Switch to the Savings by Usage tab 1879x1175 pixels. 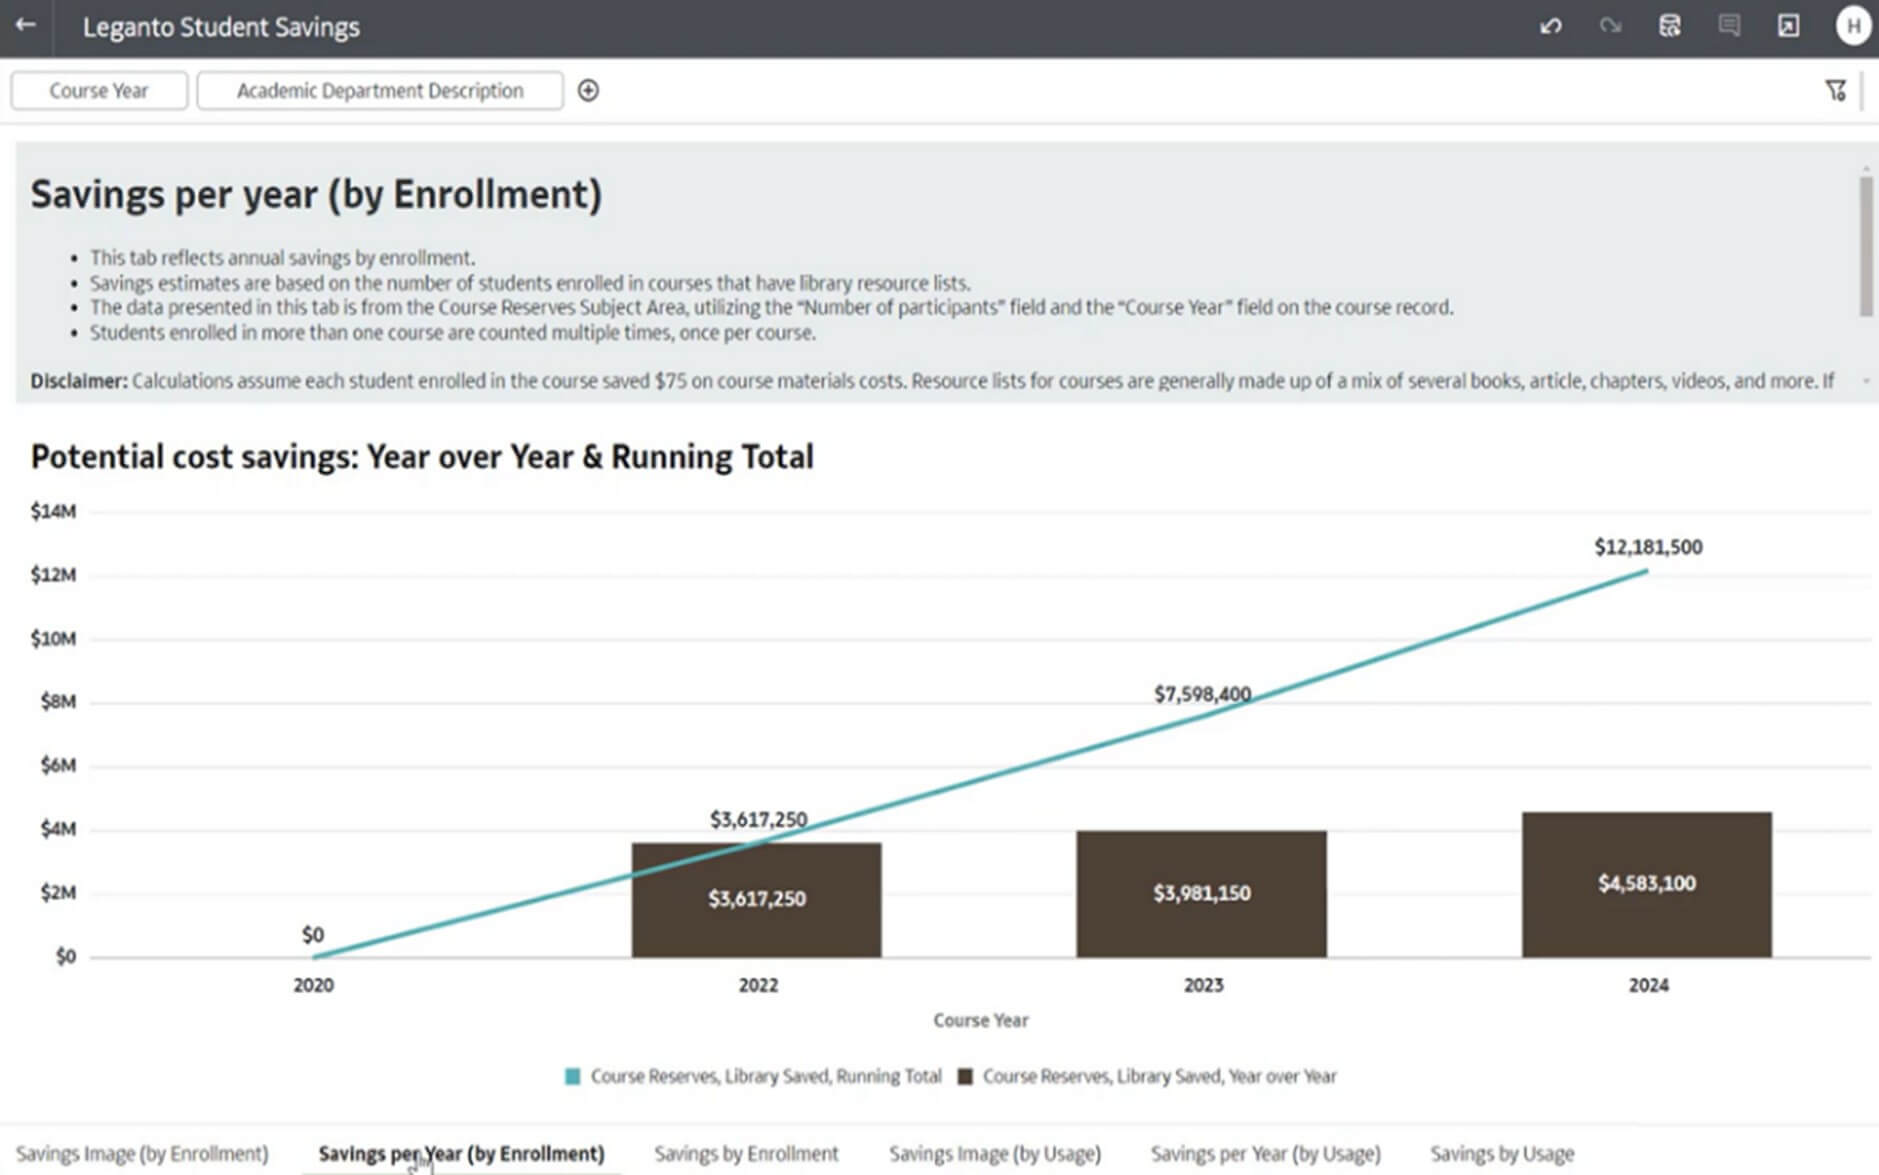[x=1502, y=1153]
